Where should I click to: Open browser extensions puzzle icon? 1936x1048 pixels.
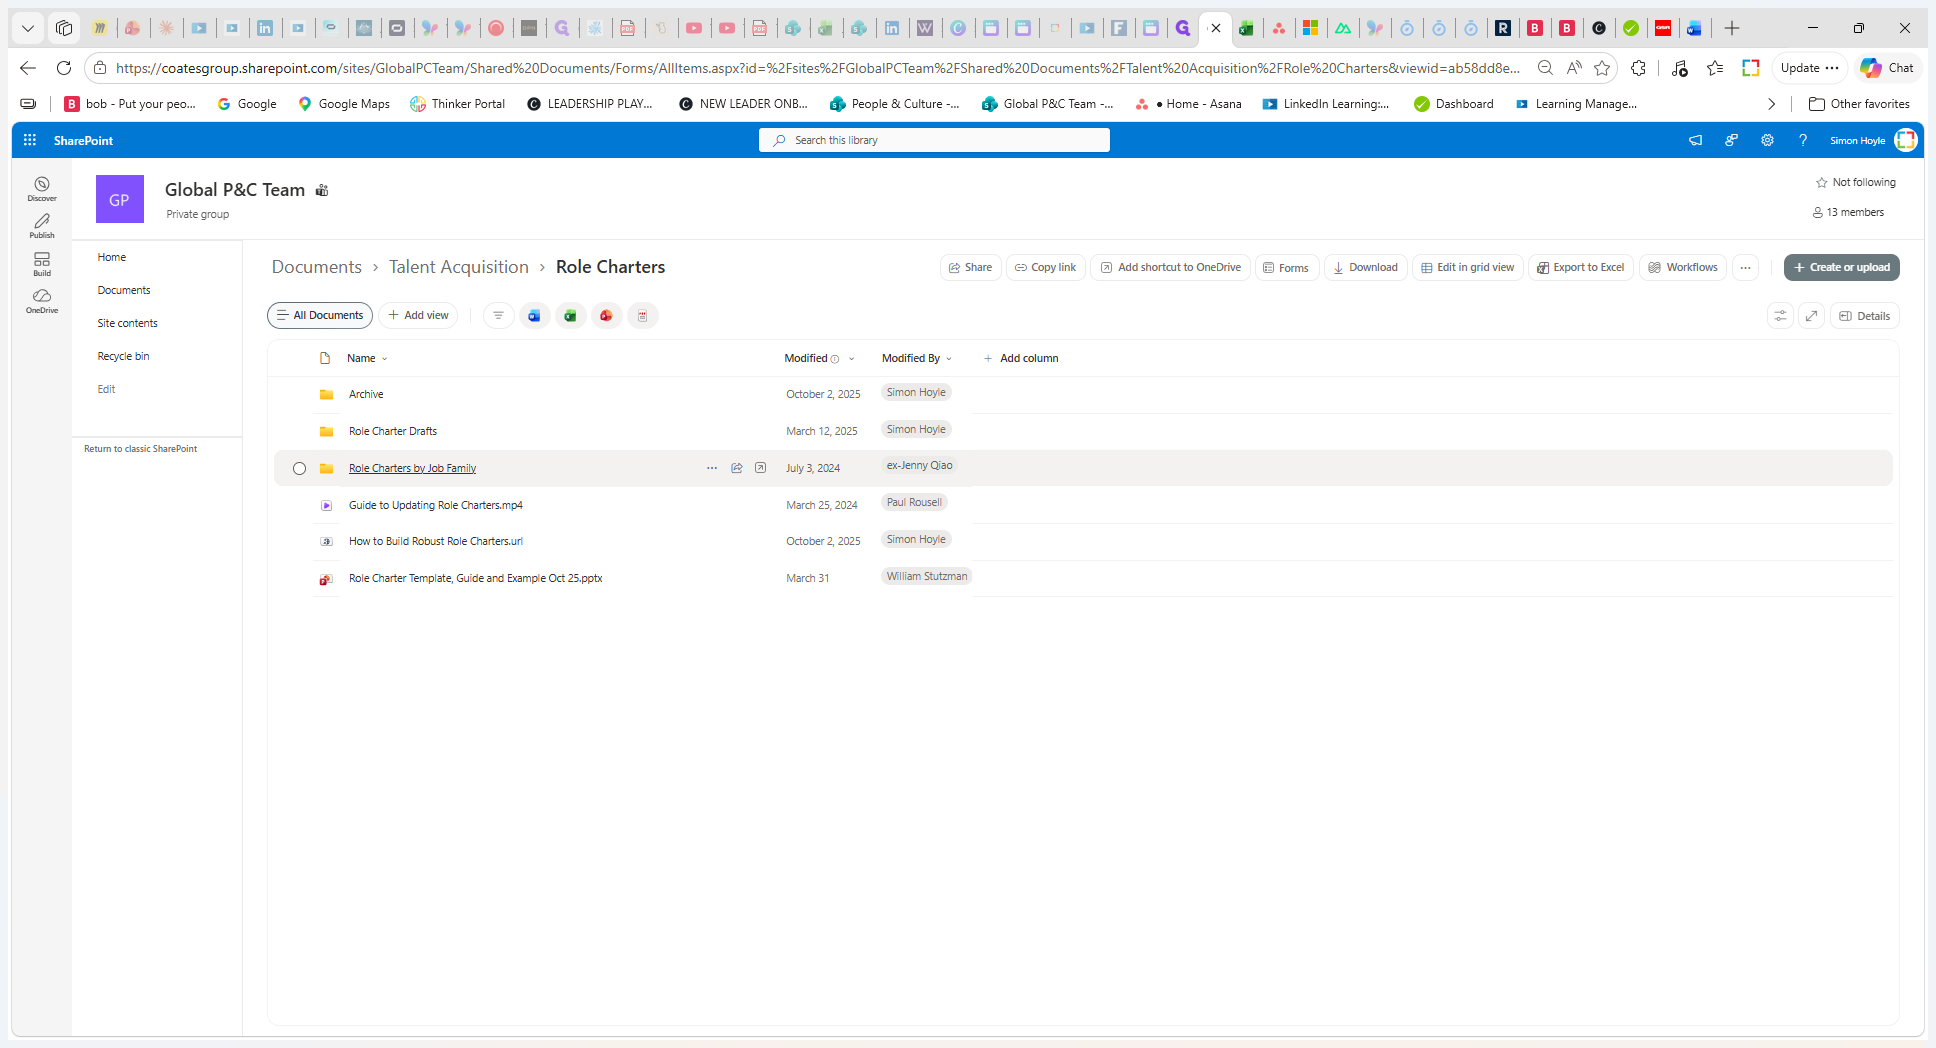click(x=1638, y=68)
